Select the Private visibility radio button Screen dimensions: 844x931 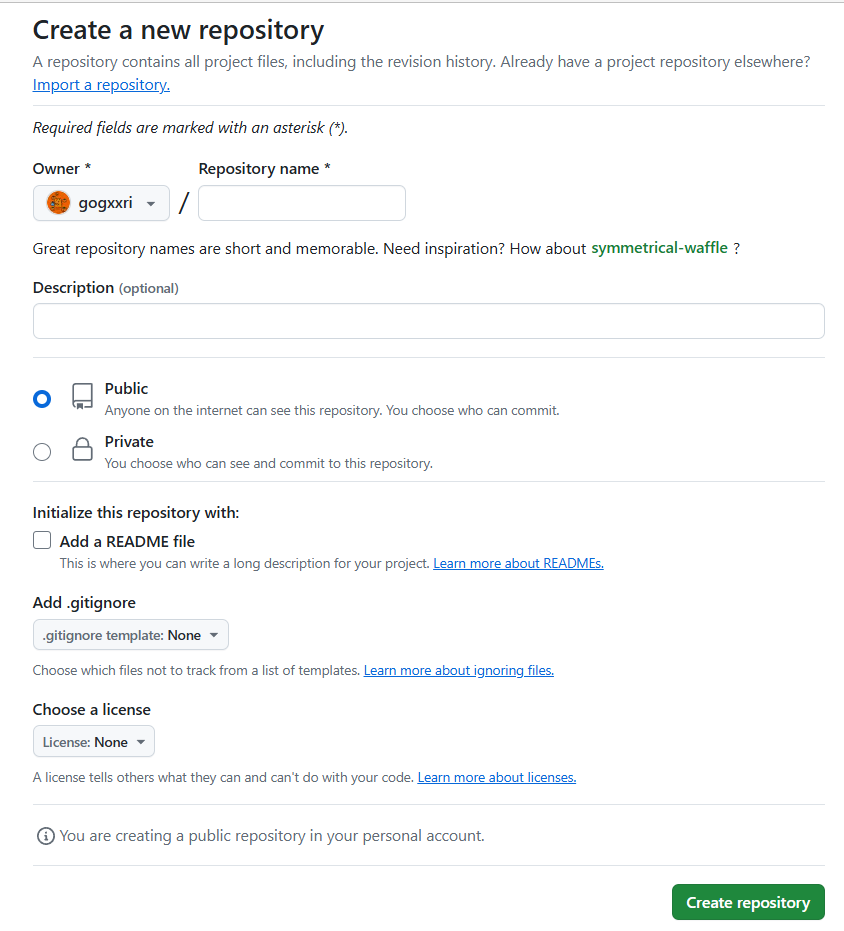coord(42,452)
